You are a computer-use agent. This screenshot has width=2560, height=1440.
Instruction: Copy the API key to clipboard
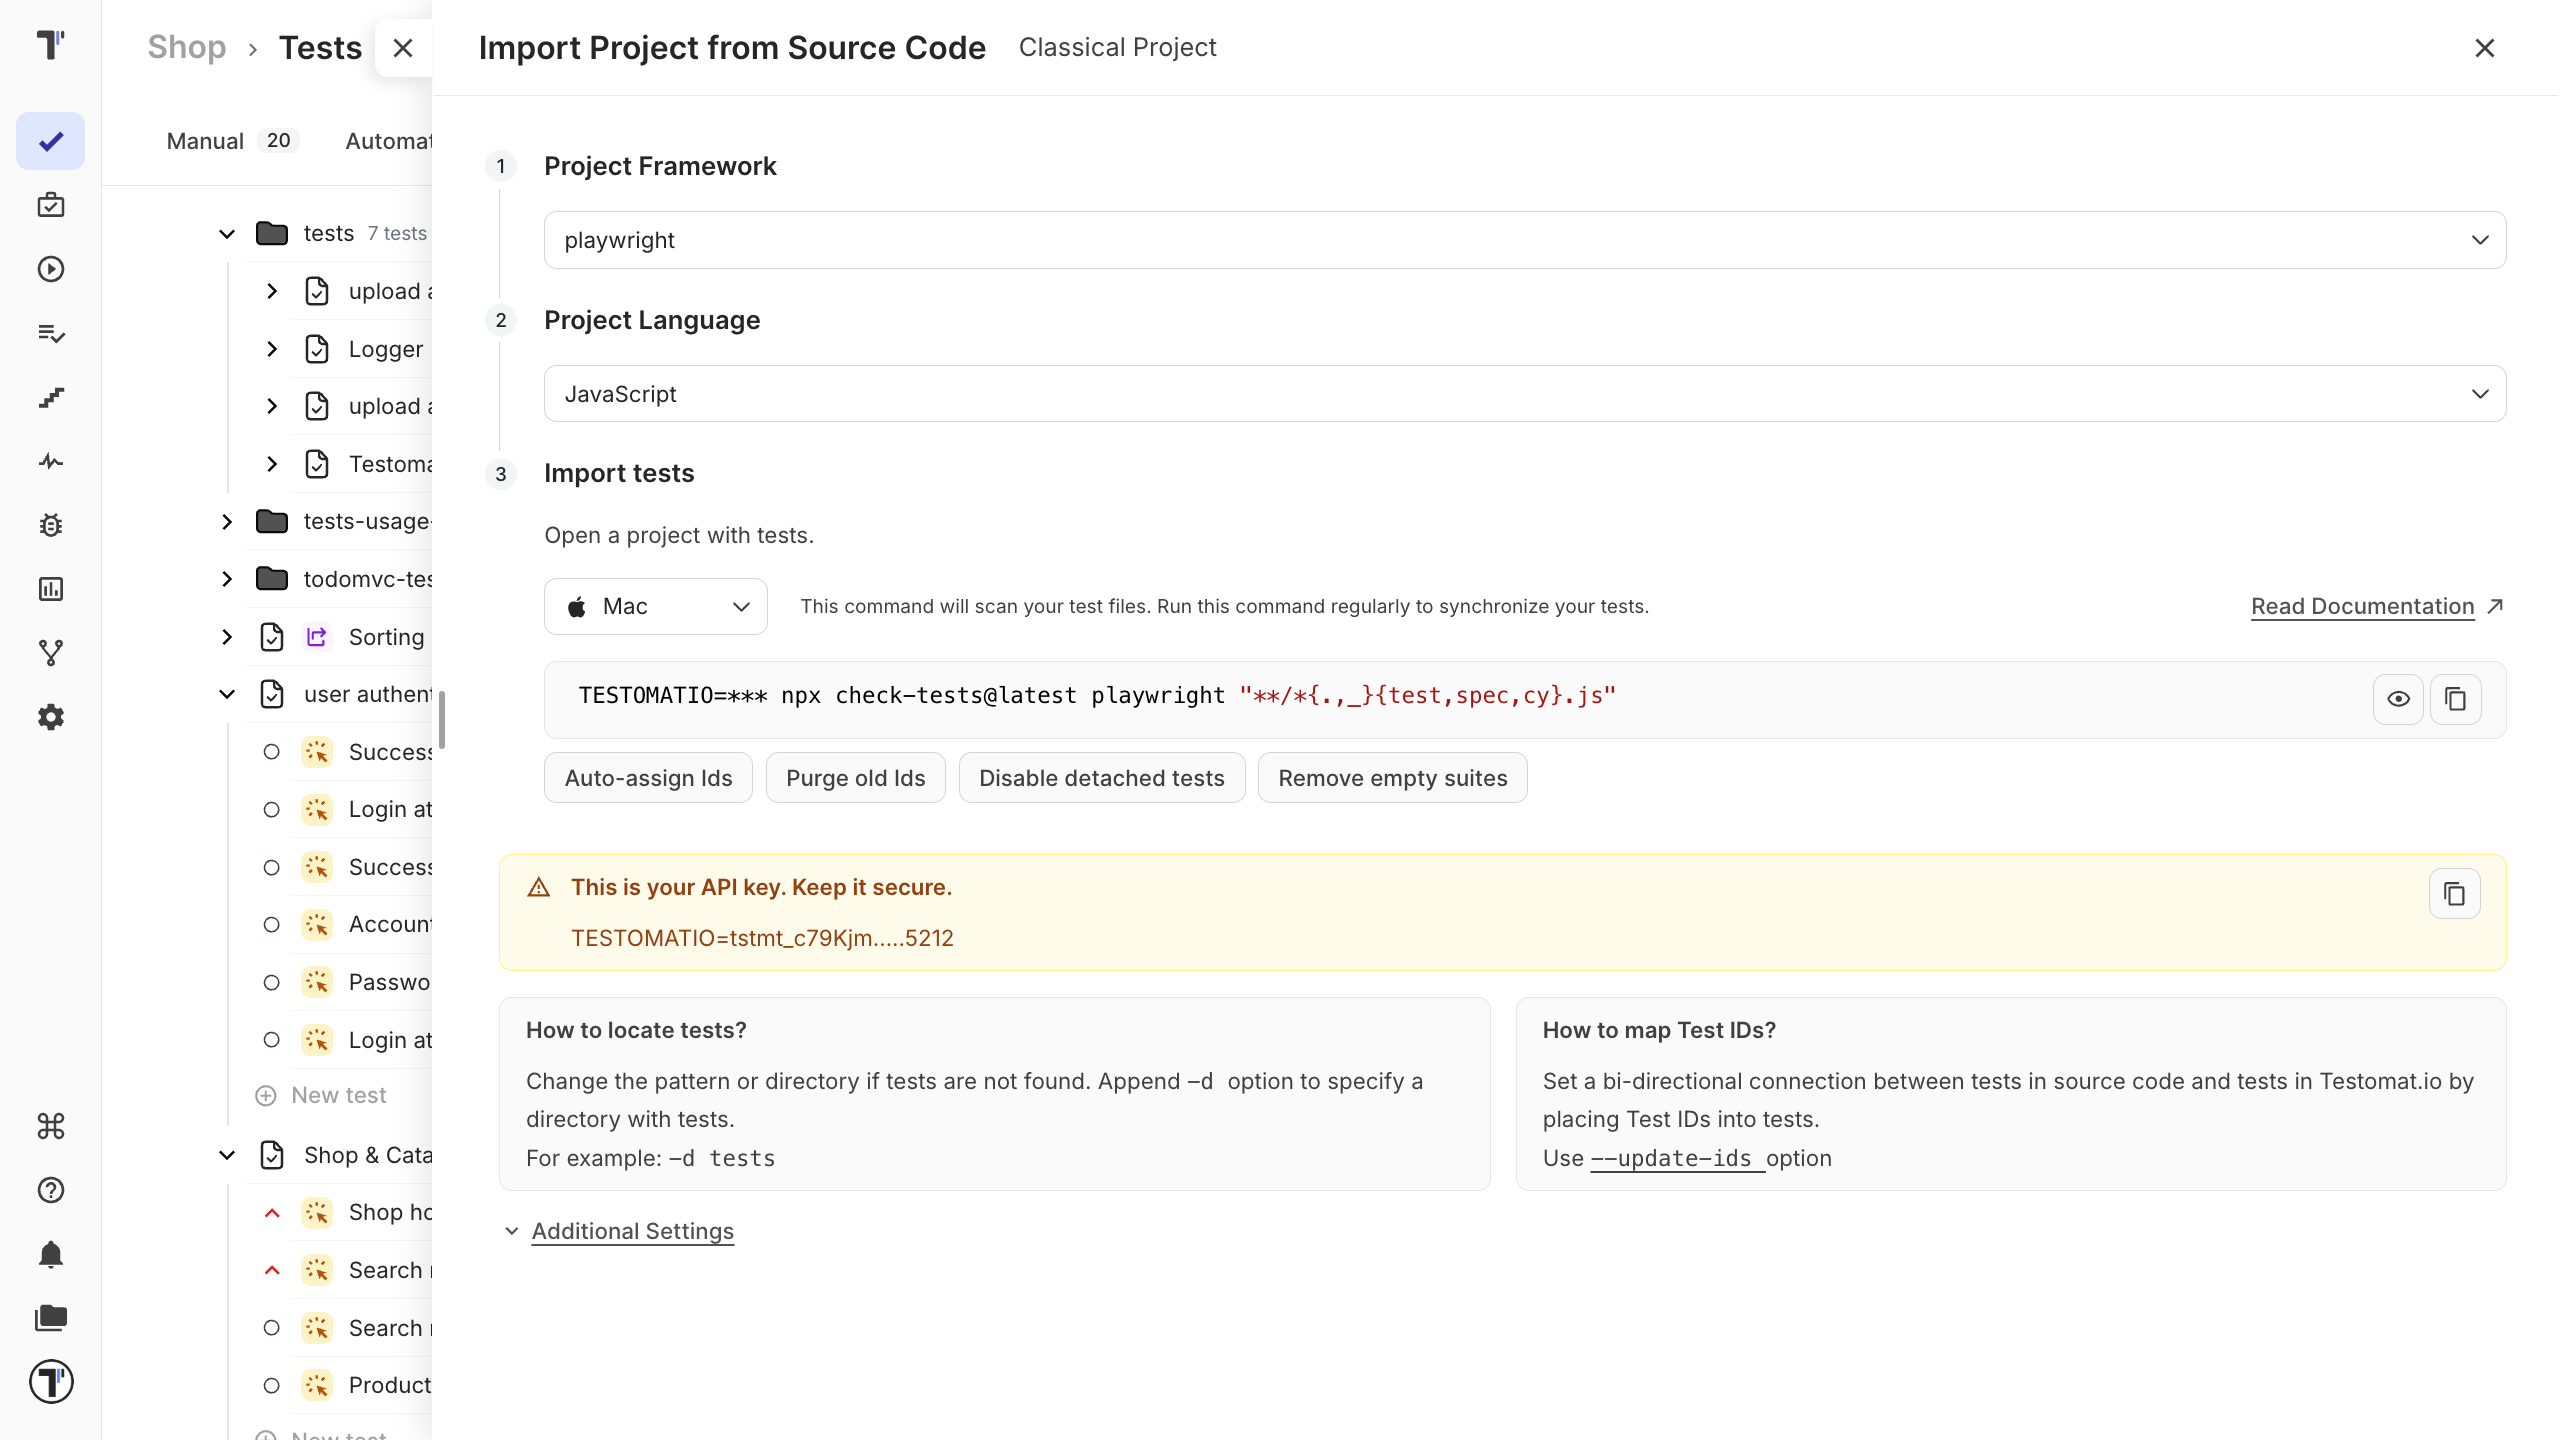[x=2455, y=893]
